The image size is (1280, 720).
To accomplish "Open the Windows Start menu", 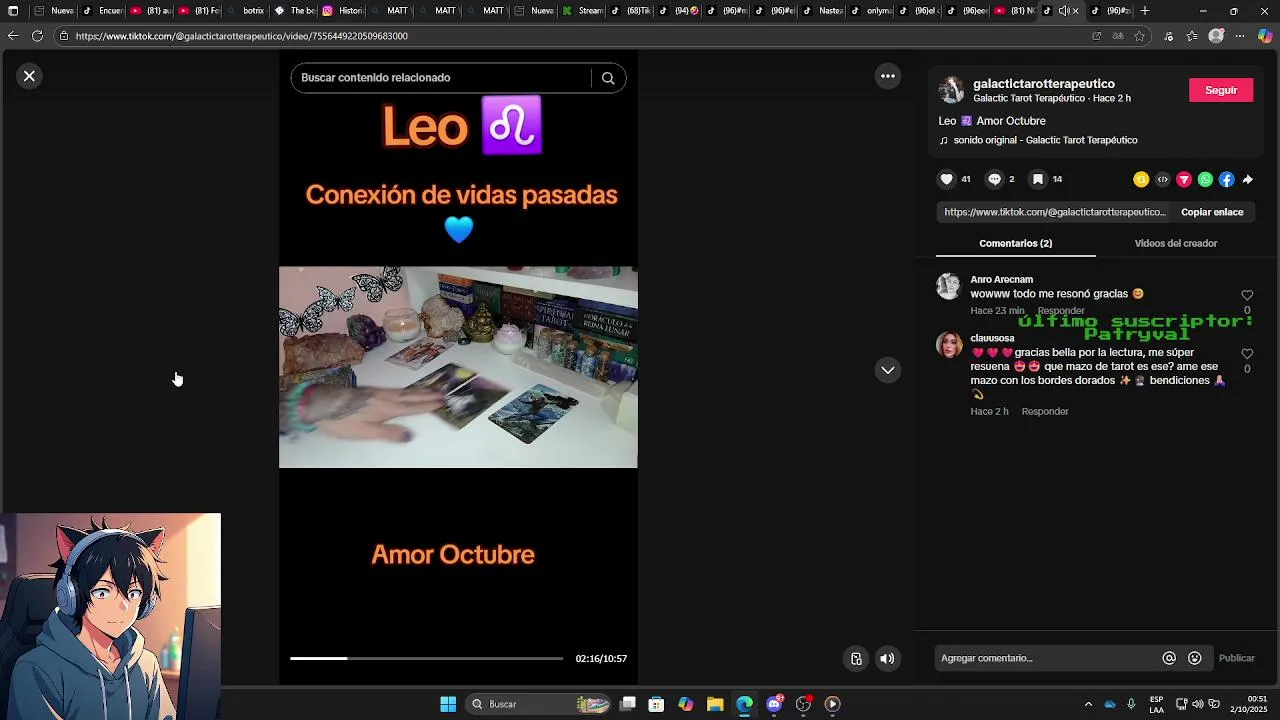I will pyautogui.click(x=448, y=704).
